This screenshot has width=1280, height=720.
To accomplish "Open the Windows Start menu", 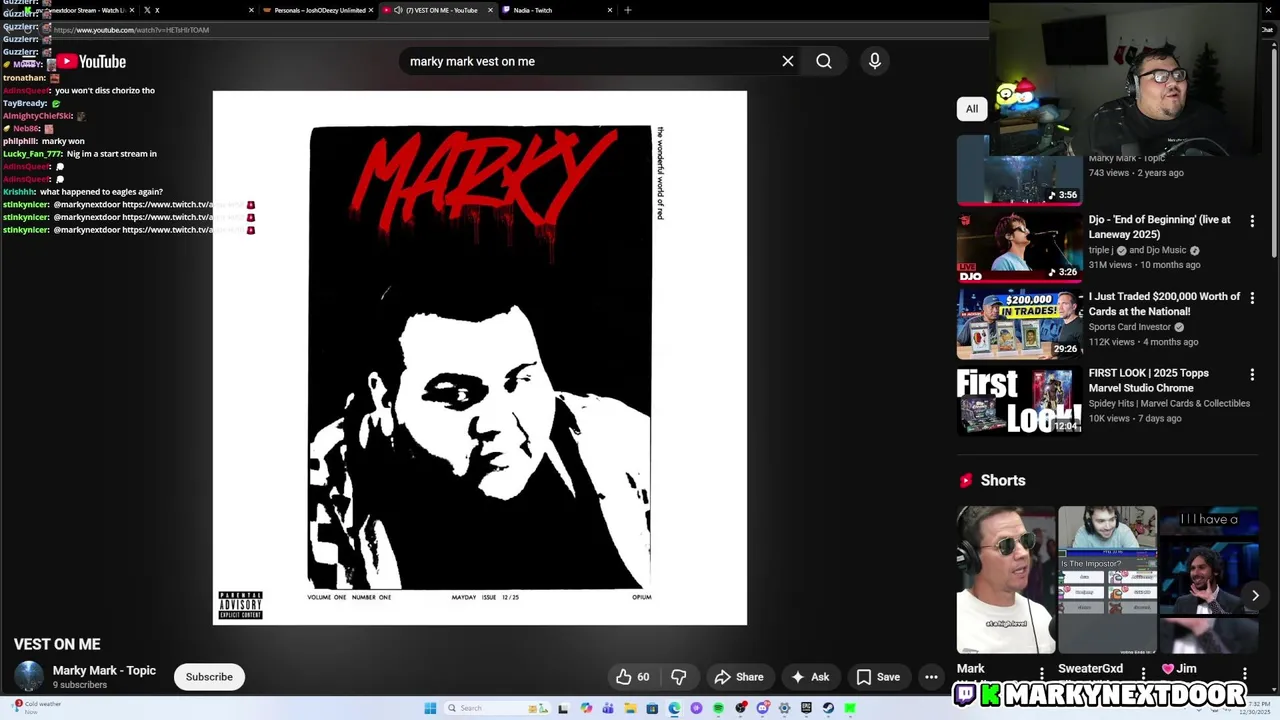I will 430,708.
